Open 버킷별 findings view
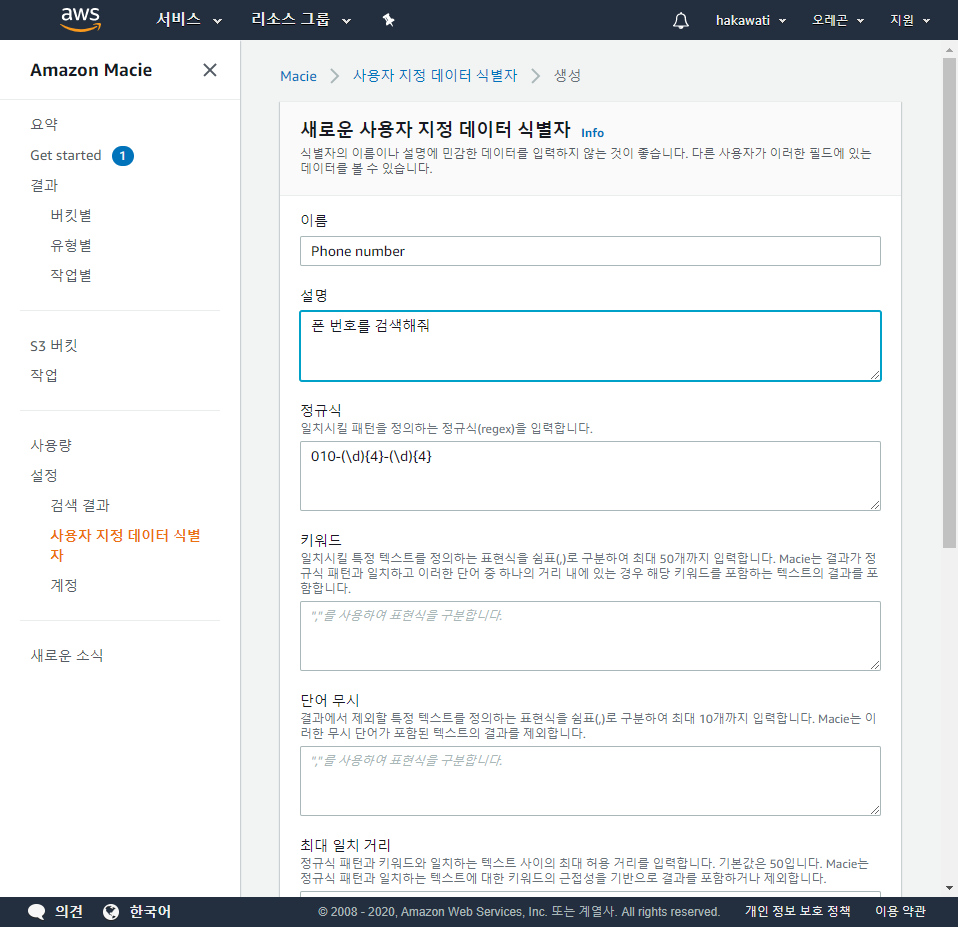 coord(71,215)
